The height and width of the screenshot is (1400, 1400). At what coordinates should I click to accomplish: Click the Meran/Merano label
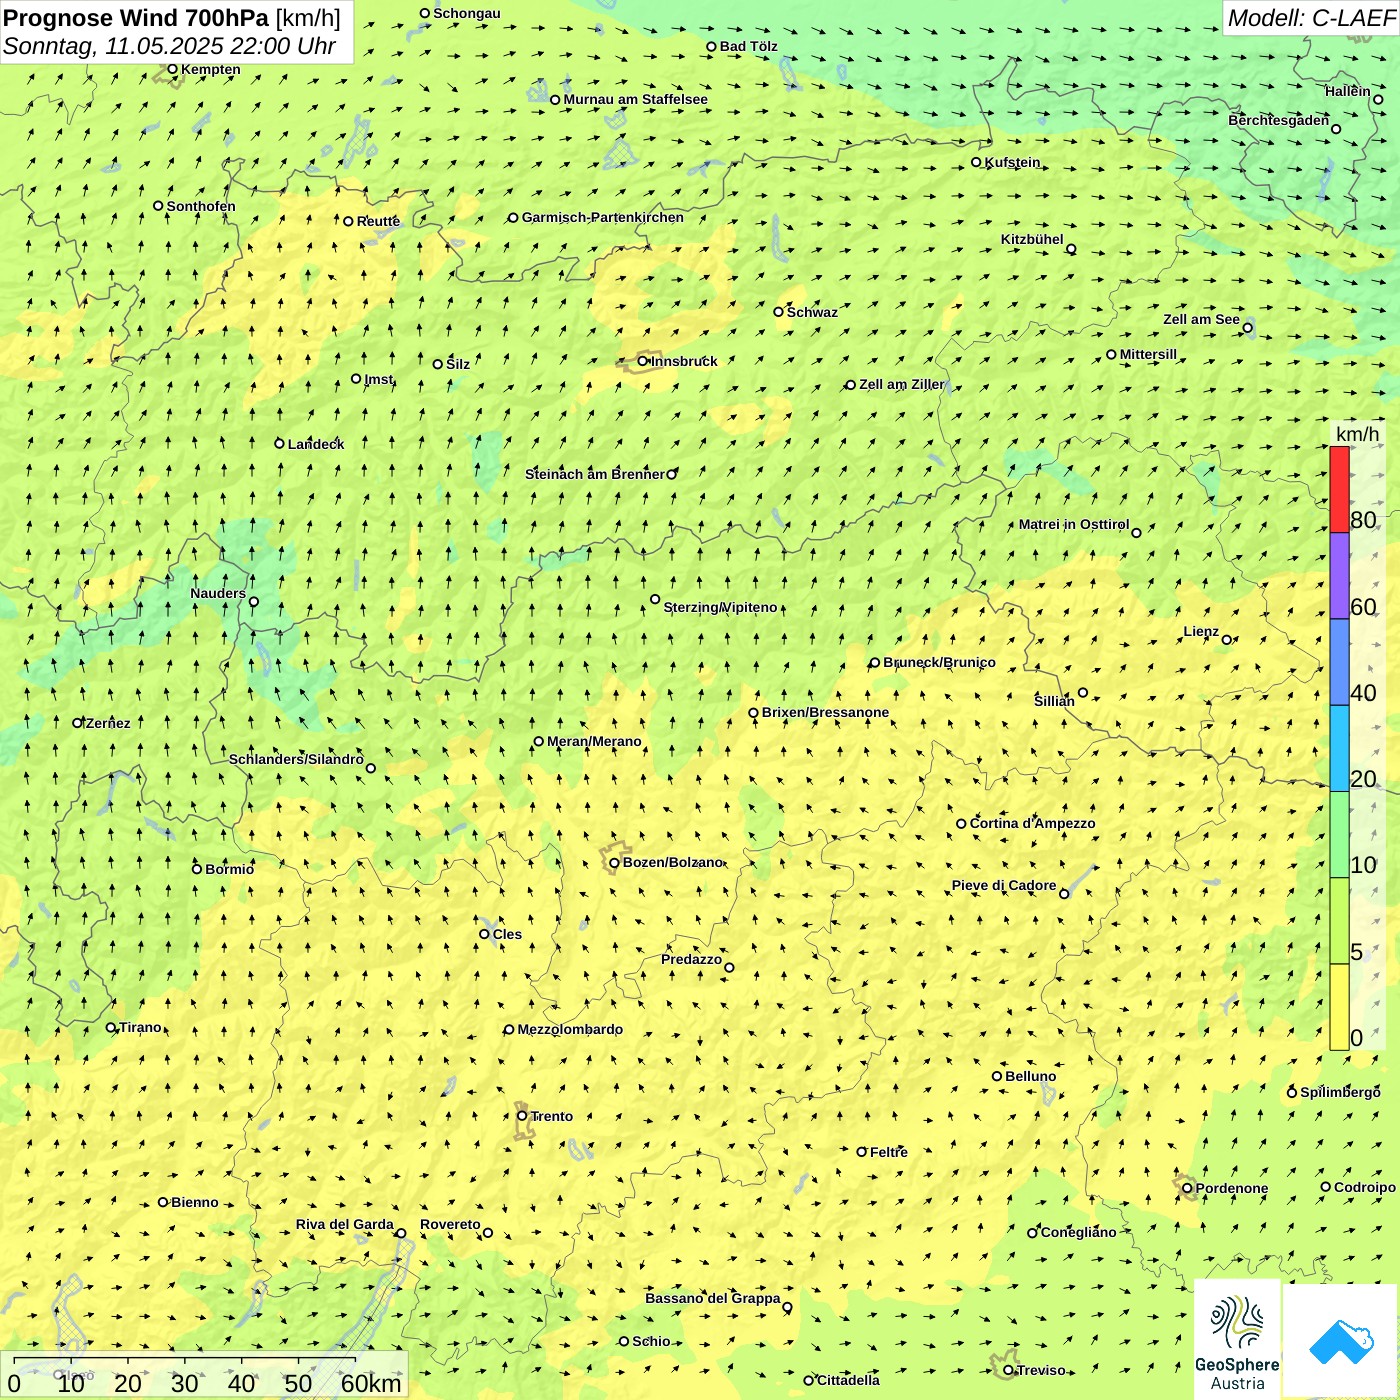[594, 741]
